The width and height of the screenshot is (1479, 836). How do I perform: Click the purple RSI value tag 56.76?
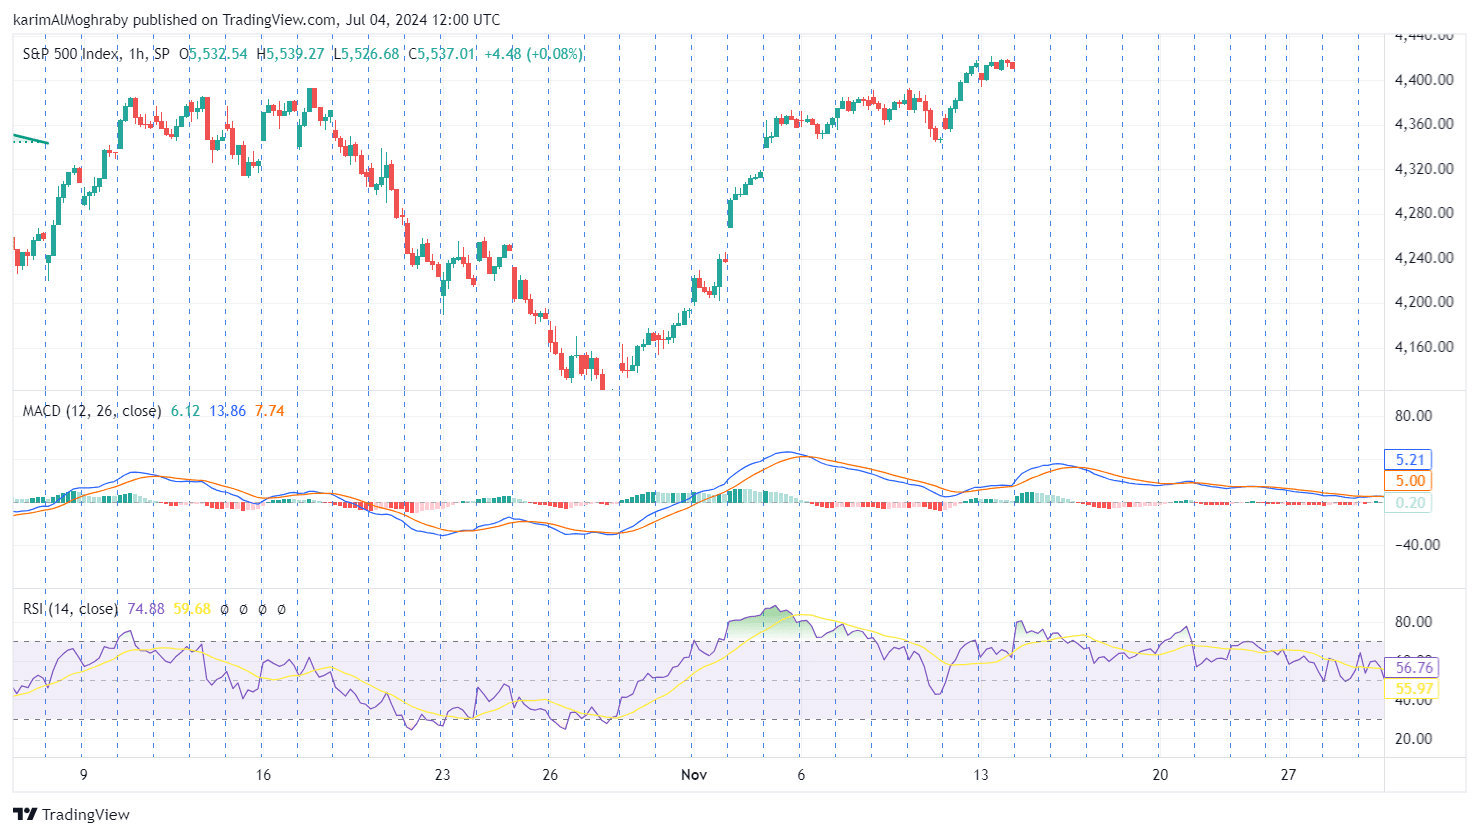[1412, 668]
